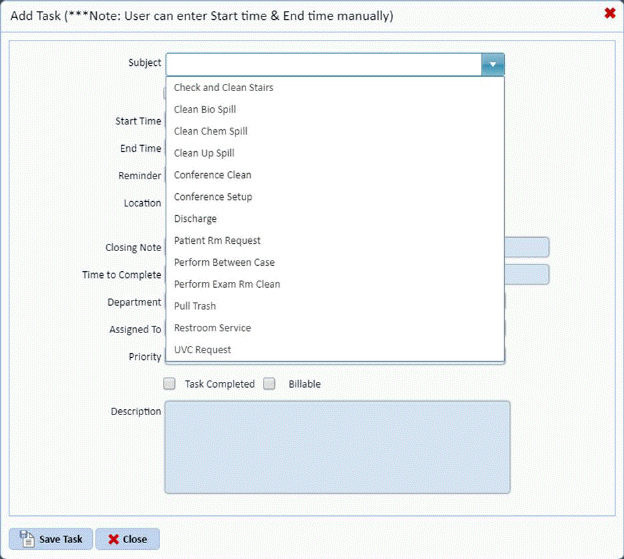This screenshot has width=624, height=559.
Task: Pick 'UVC Request' option
Action: click(x=202, y=350)
